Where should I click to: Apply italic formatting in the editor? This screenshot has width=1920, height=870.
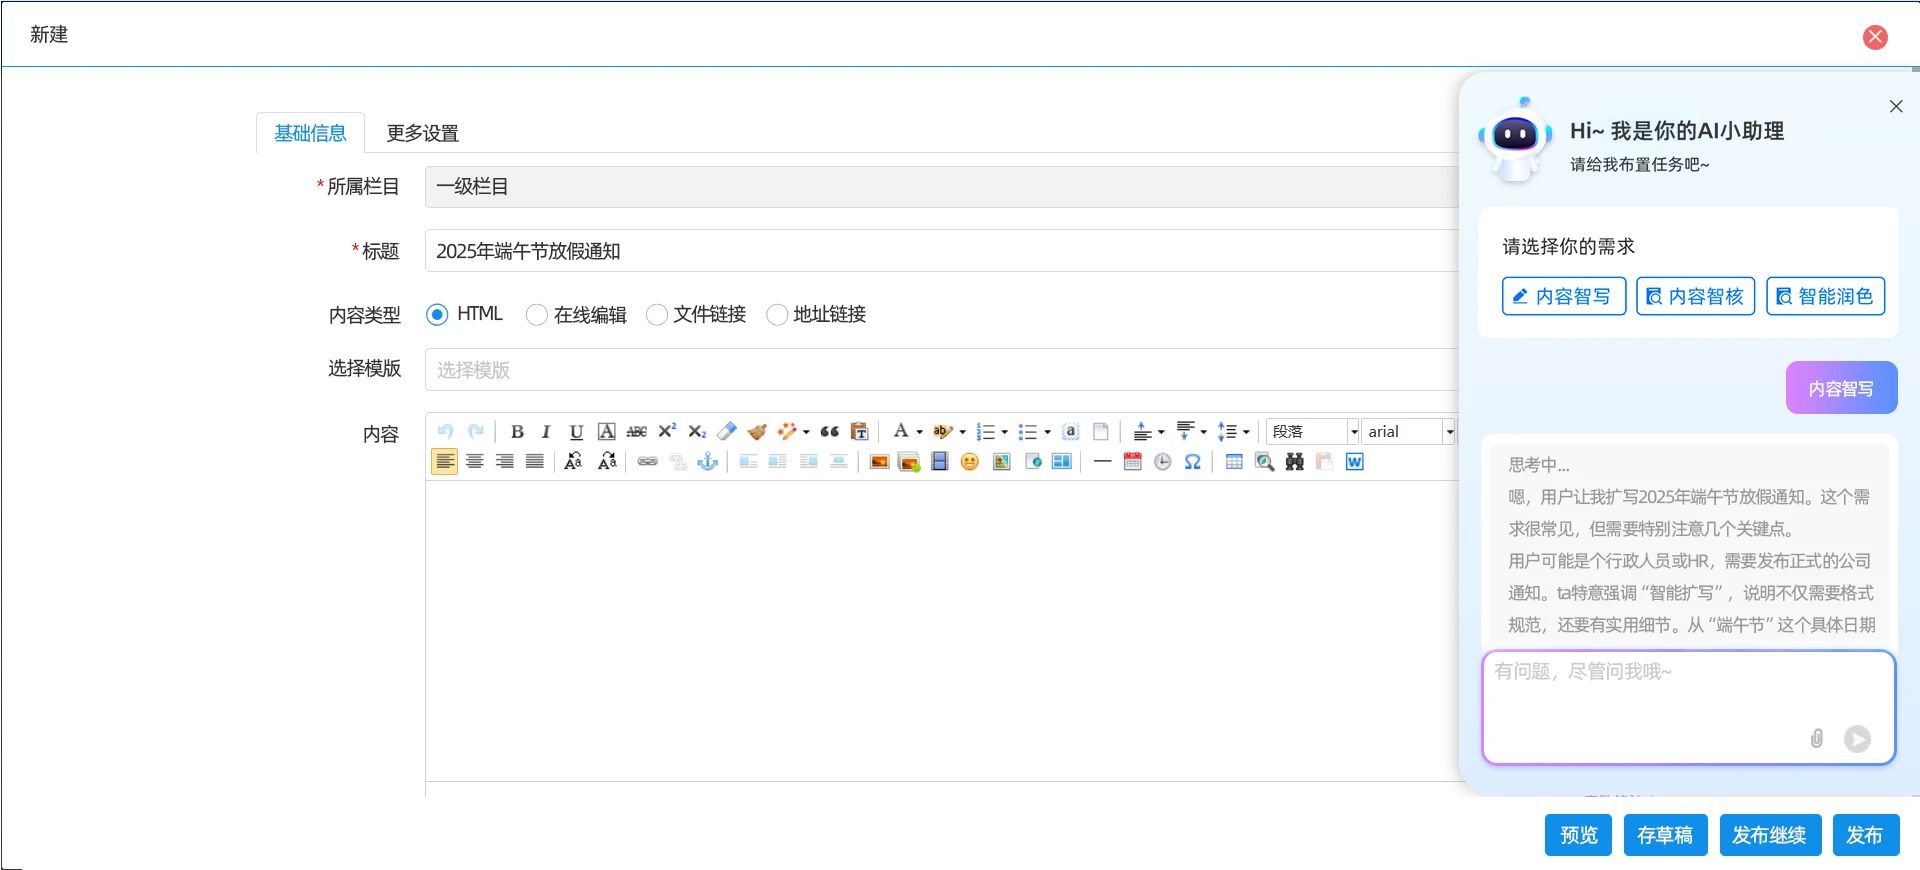546,432
